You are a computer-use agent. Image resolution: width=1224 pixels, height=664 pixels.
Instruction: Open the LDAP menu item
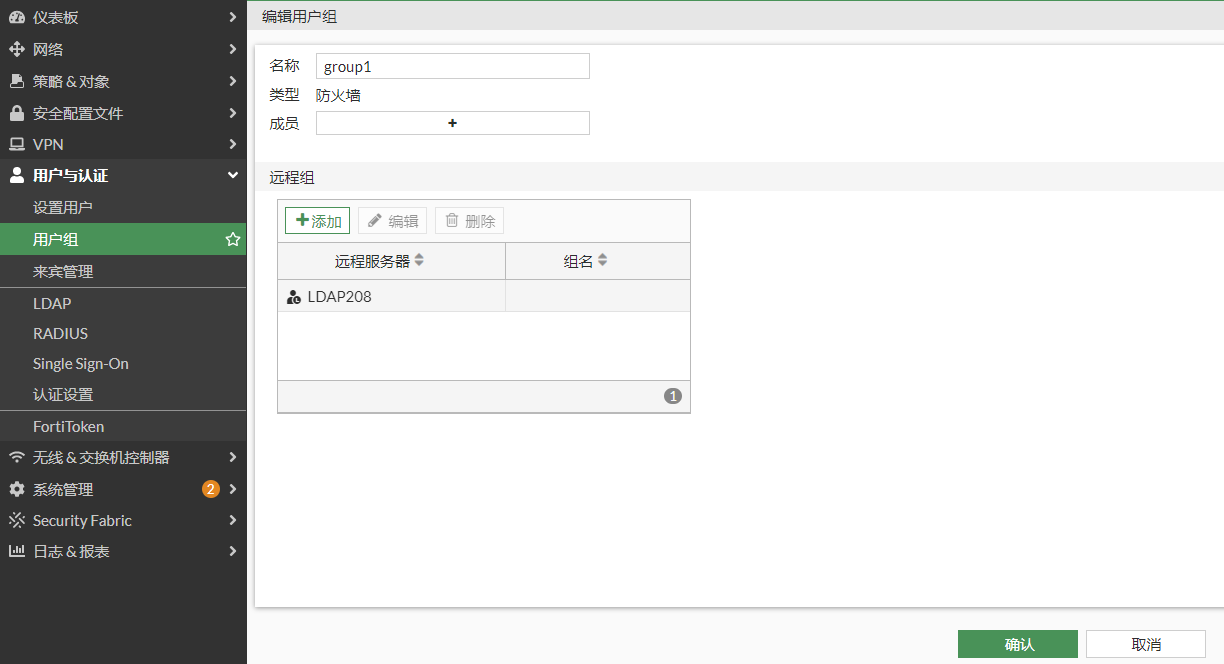tap(52, 303)
